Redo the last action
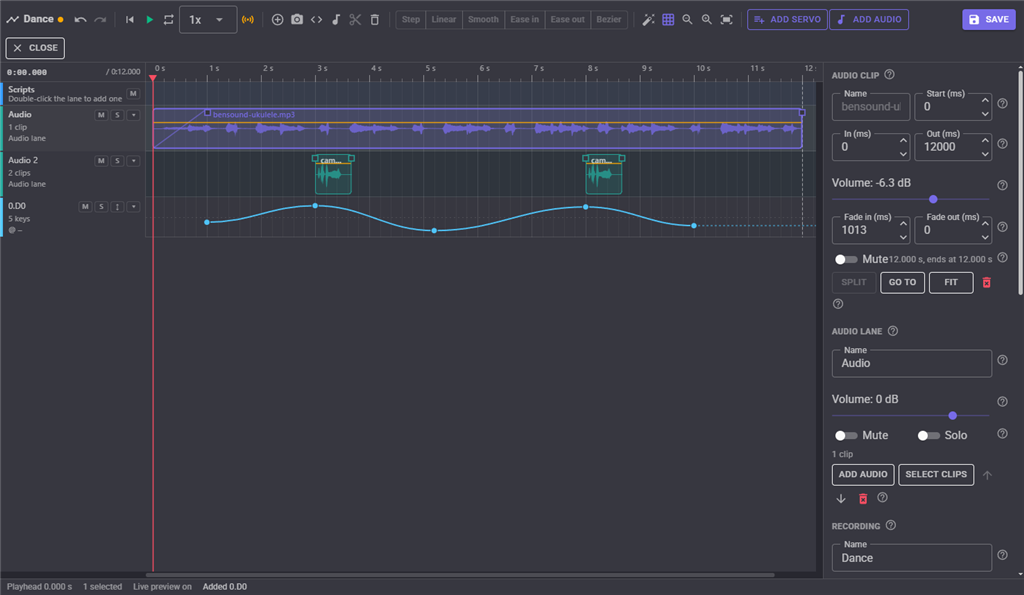 pos(100,20)
